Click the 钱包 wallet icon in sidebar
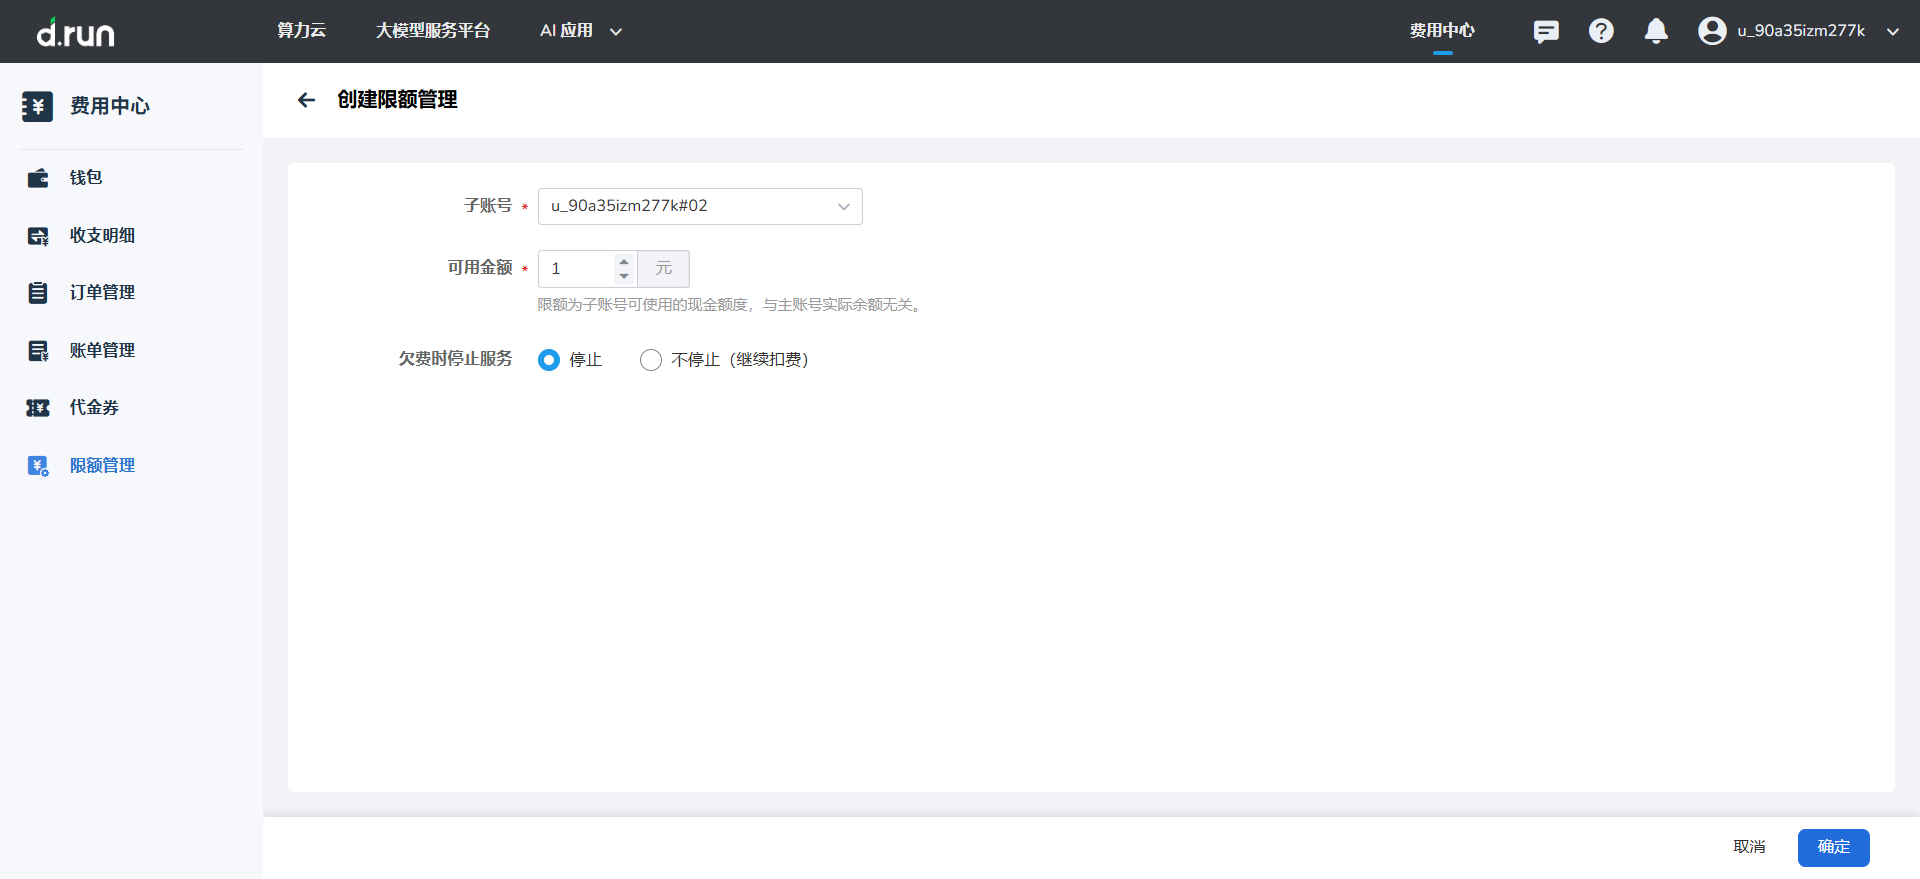 point(38,178)
